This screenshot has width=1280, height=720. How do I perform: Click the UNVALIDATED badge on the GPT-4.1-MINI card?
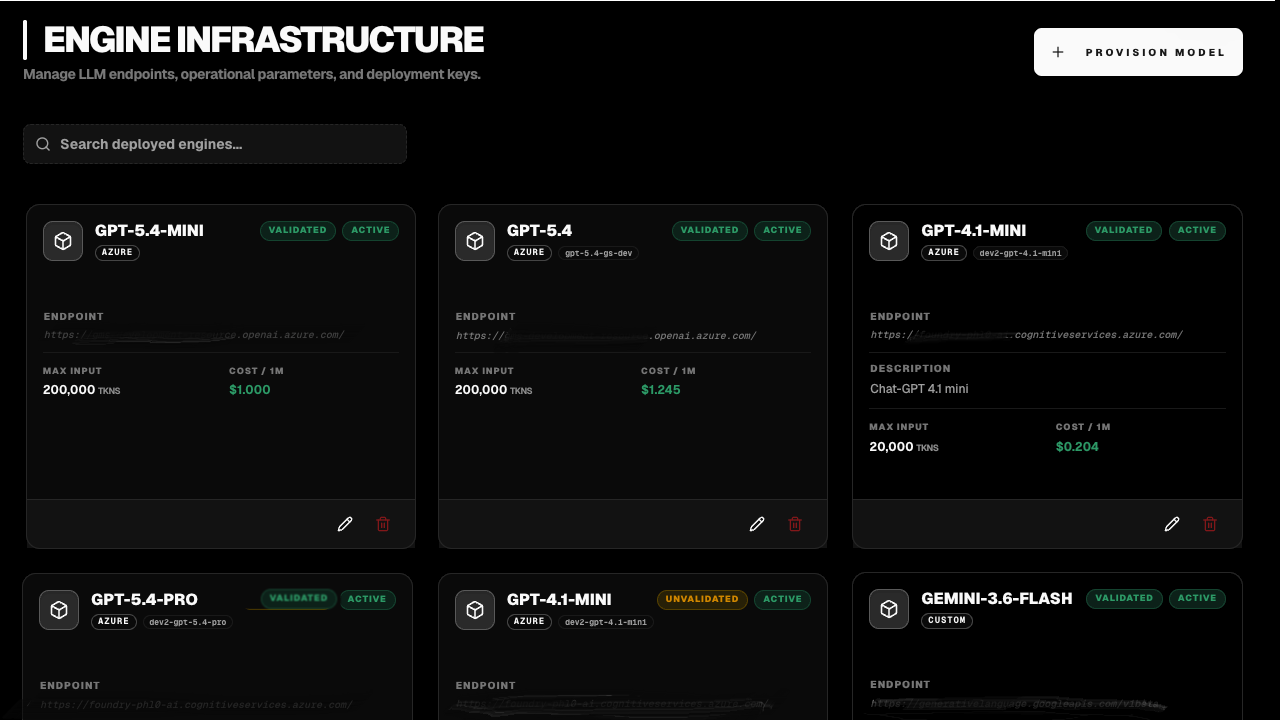[x=702, y=599]
